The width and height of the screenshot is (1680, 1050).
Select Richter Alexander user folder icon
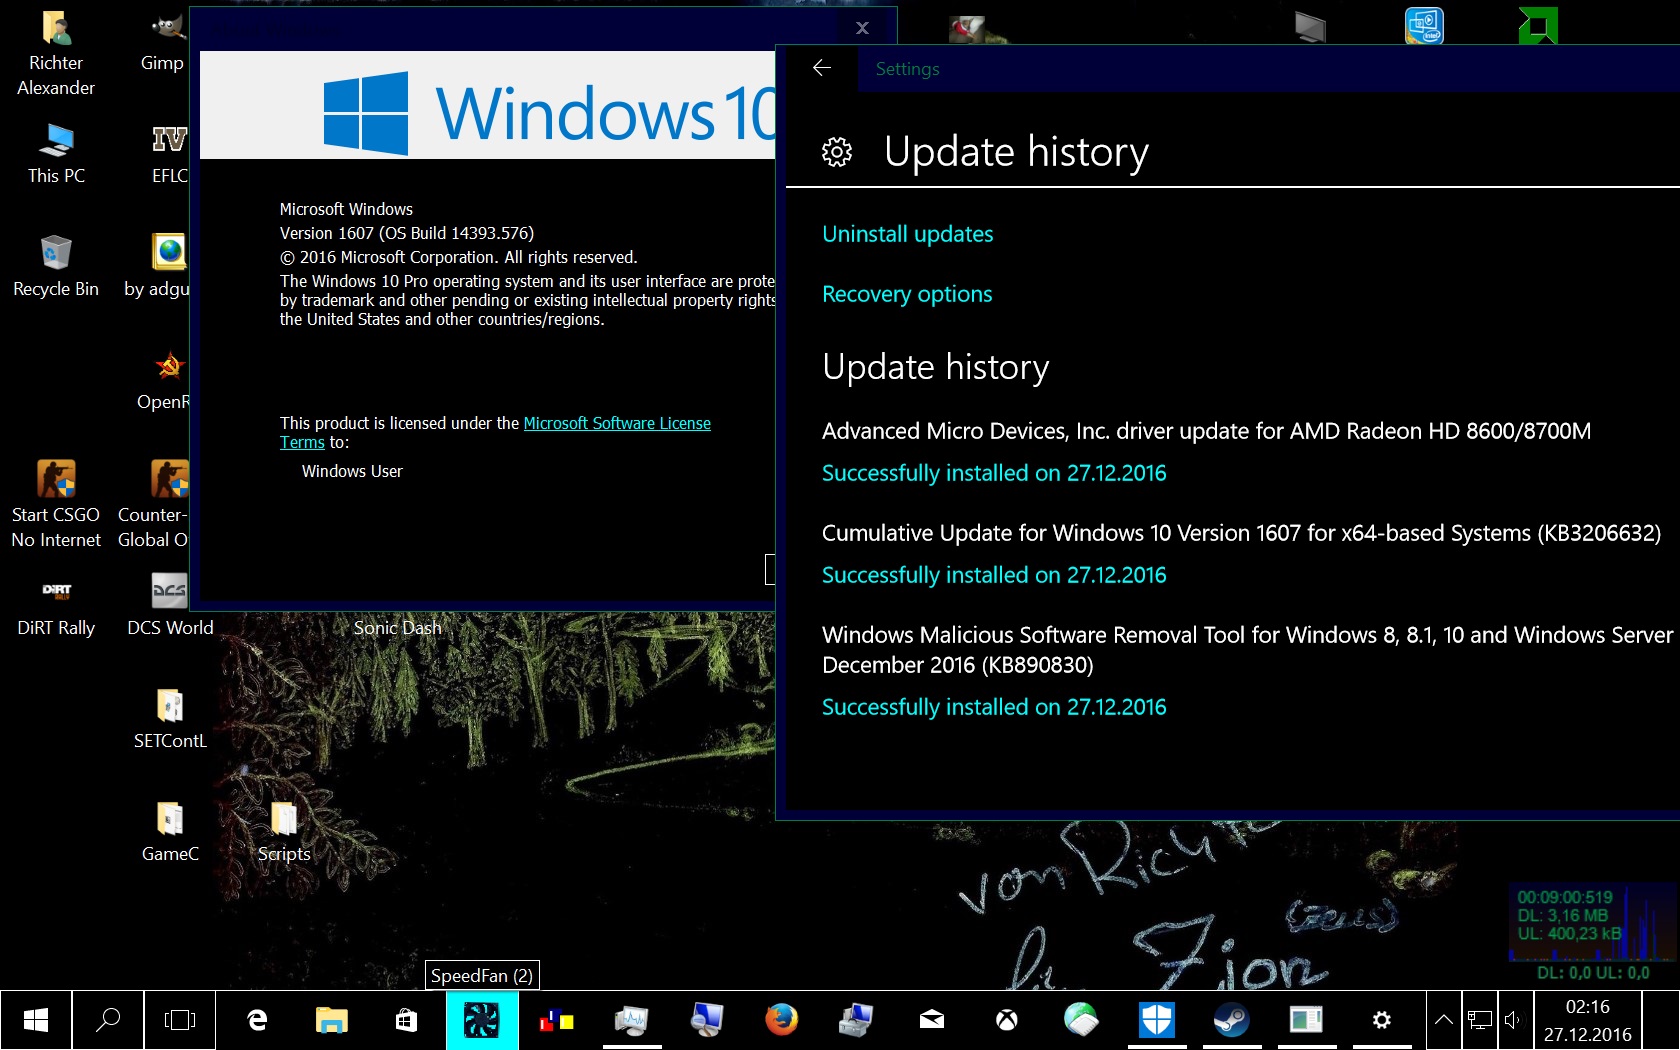tap(56, 54)
